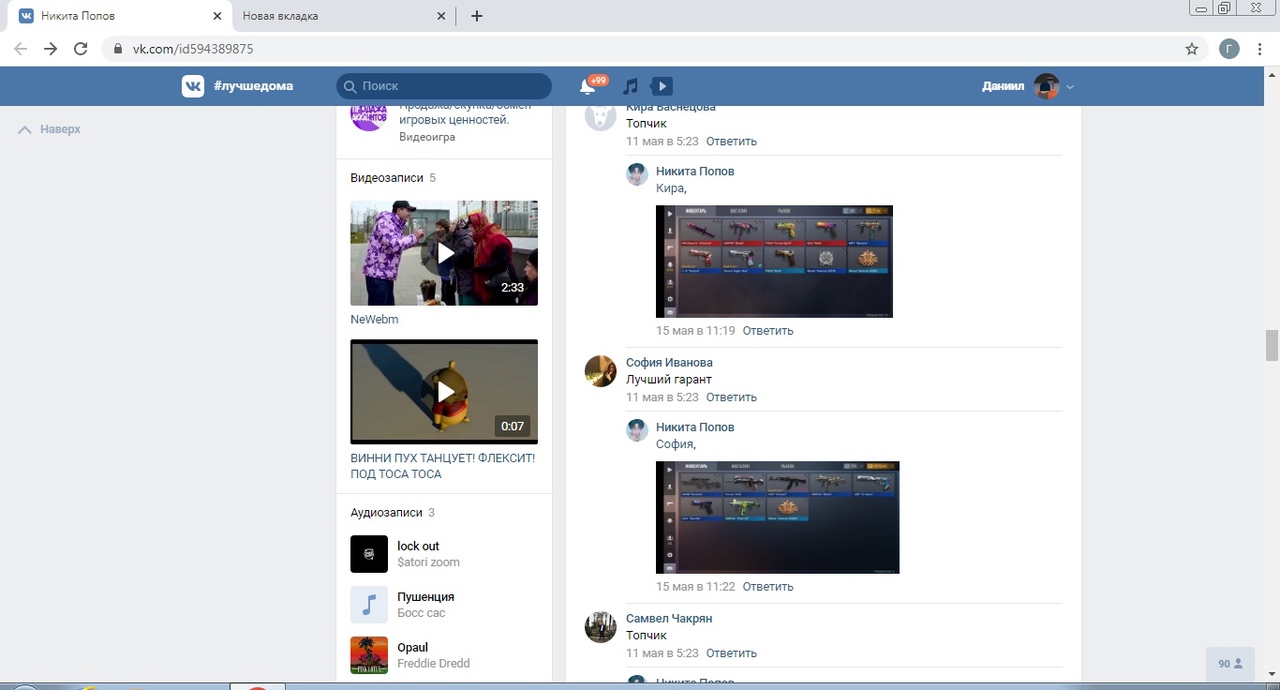Click the video player icon in header
This screenshot has width=1280, height=690.
click(x=662, y=87)
